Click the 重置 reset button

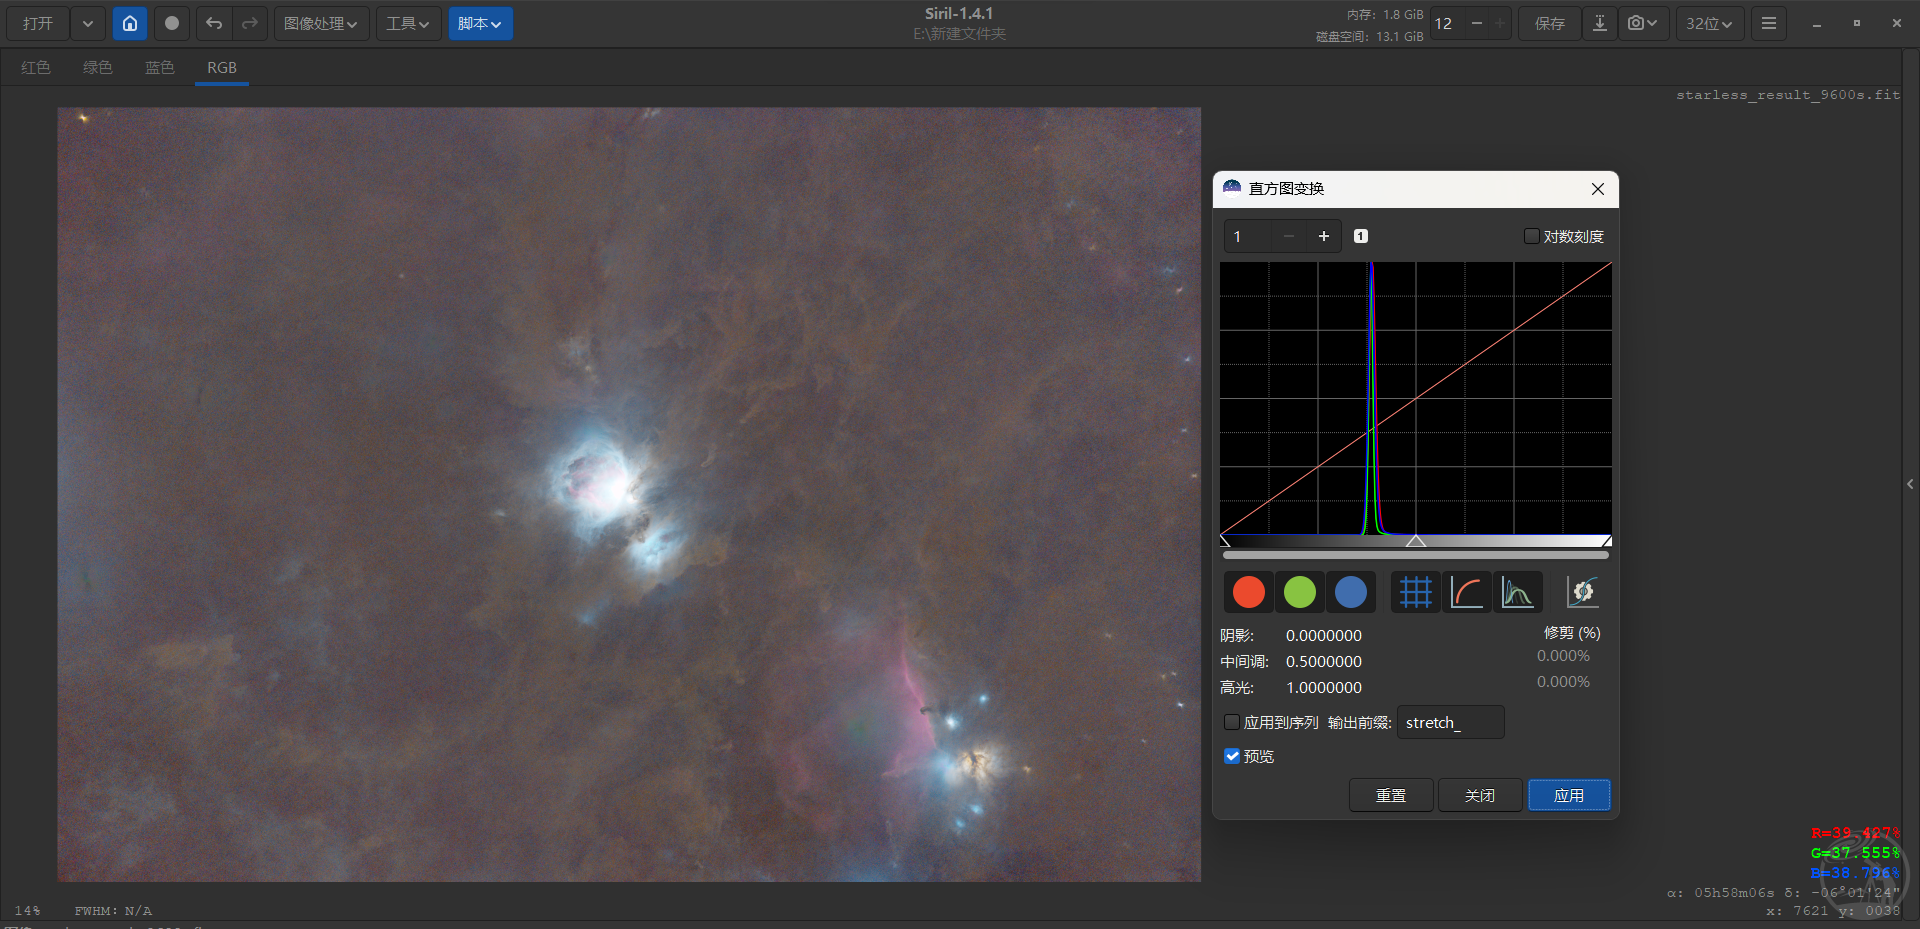pyautogui.click(x=1390, y=795)
